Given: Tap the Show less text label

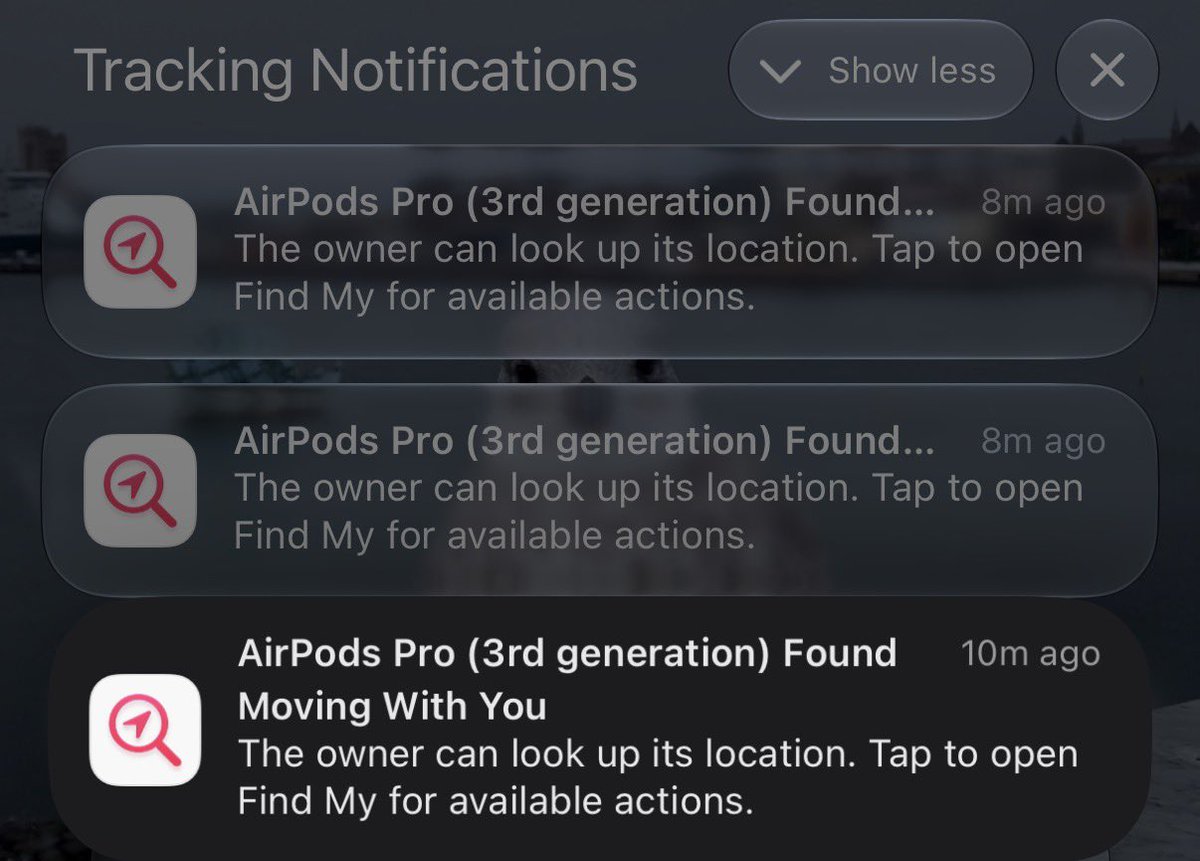Looking at the screenshot, I should pos(912,71).
